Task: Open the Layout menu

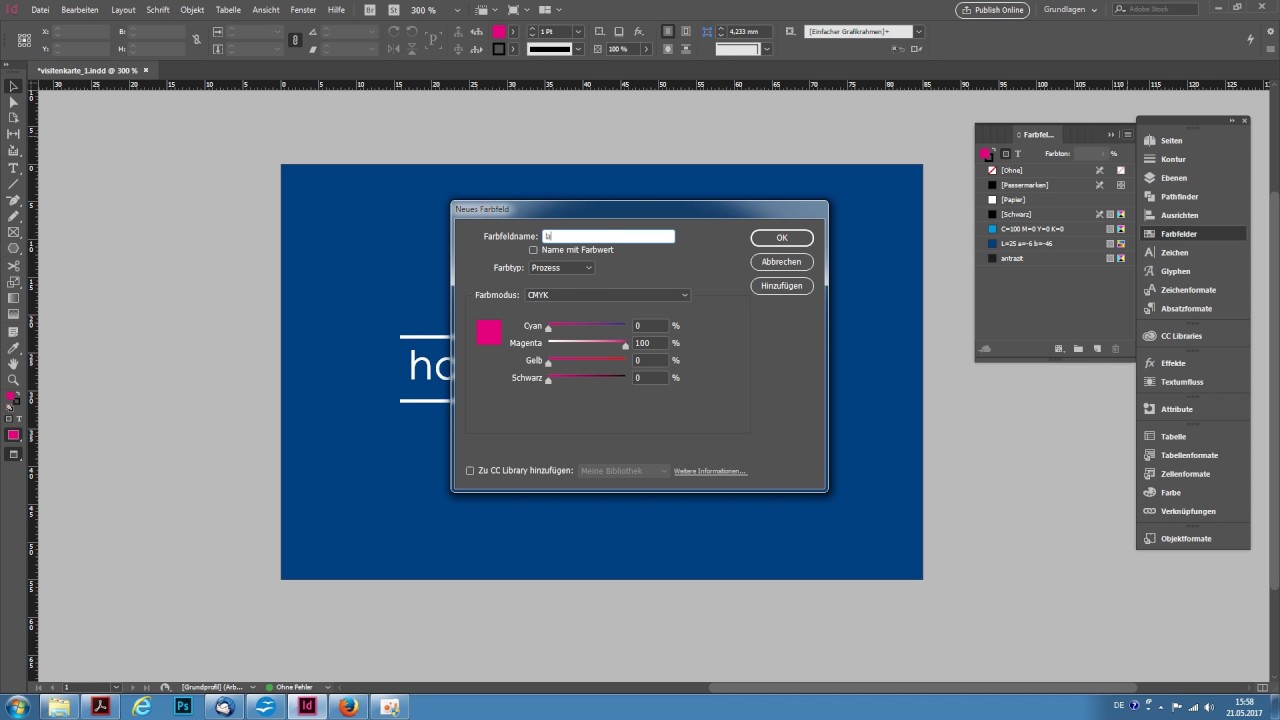Action: click(x=123, y=10)
